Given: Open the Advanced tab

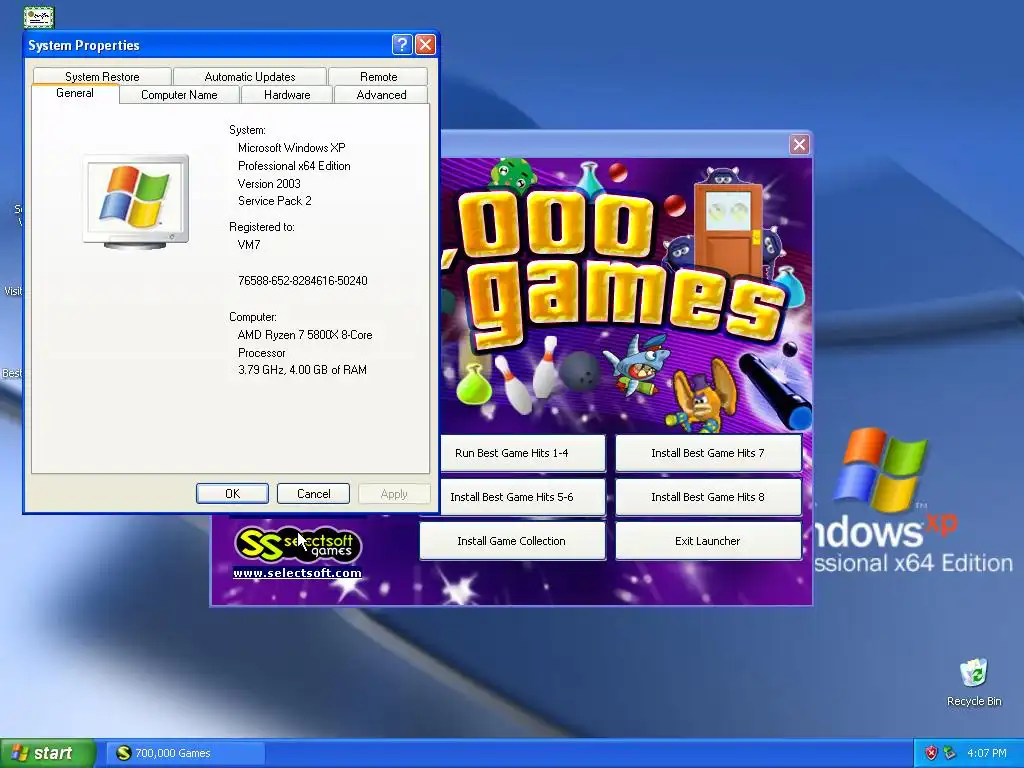Looking at the screenshot, I should click(x=381, y=95).
